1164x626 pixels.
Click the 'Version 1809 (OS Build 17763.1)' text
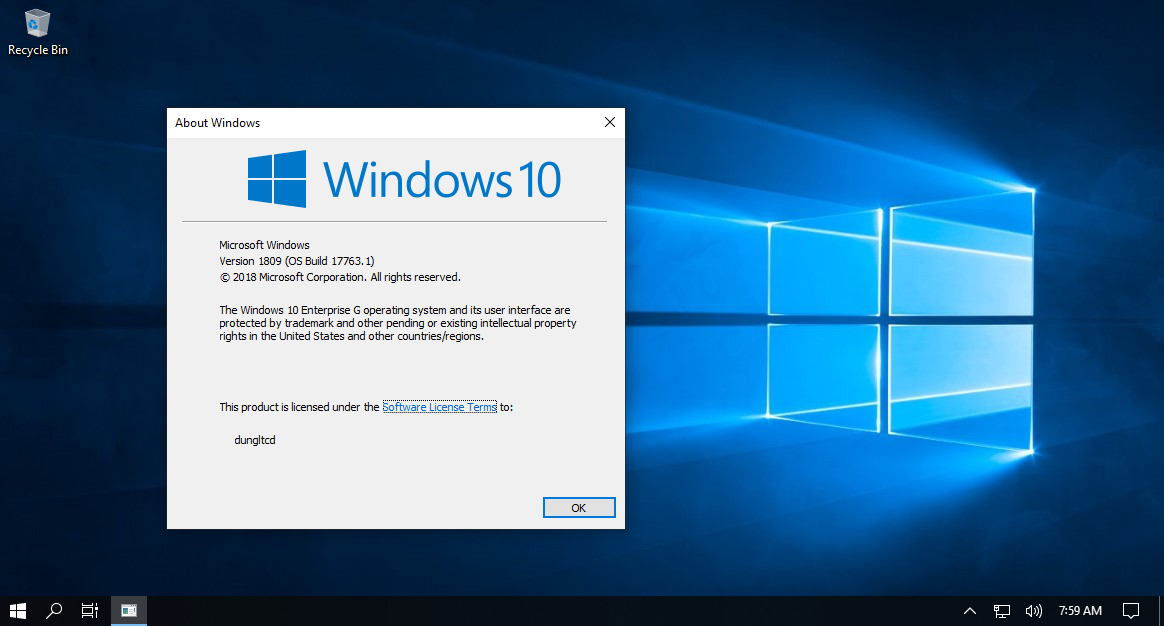297,261
